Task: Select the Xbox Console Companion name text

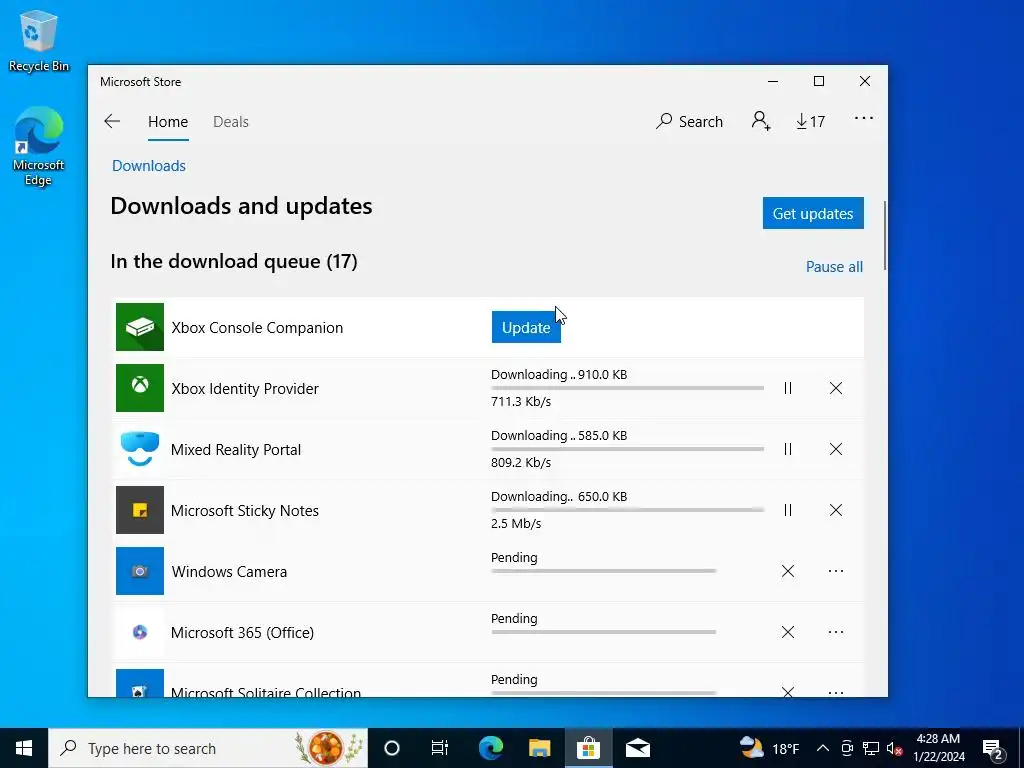Action: pos(257,328)
